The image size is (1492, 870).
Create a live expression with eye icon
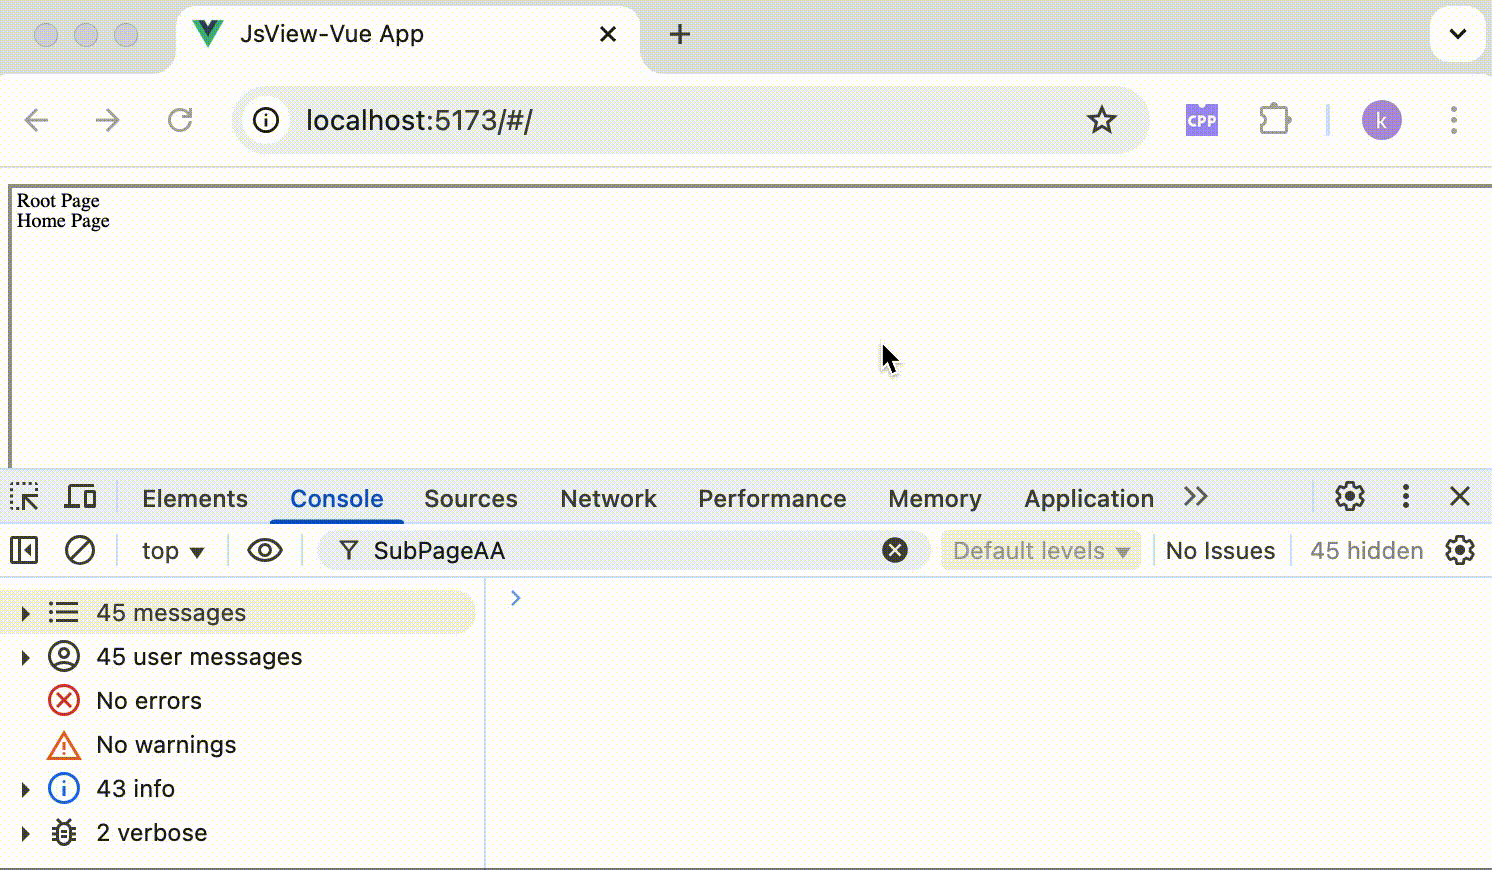(265, 550)
